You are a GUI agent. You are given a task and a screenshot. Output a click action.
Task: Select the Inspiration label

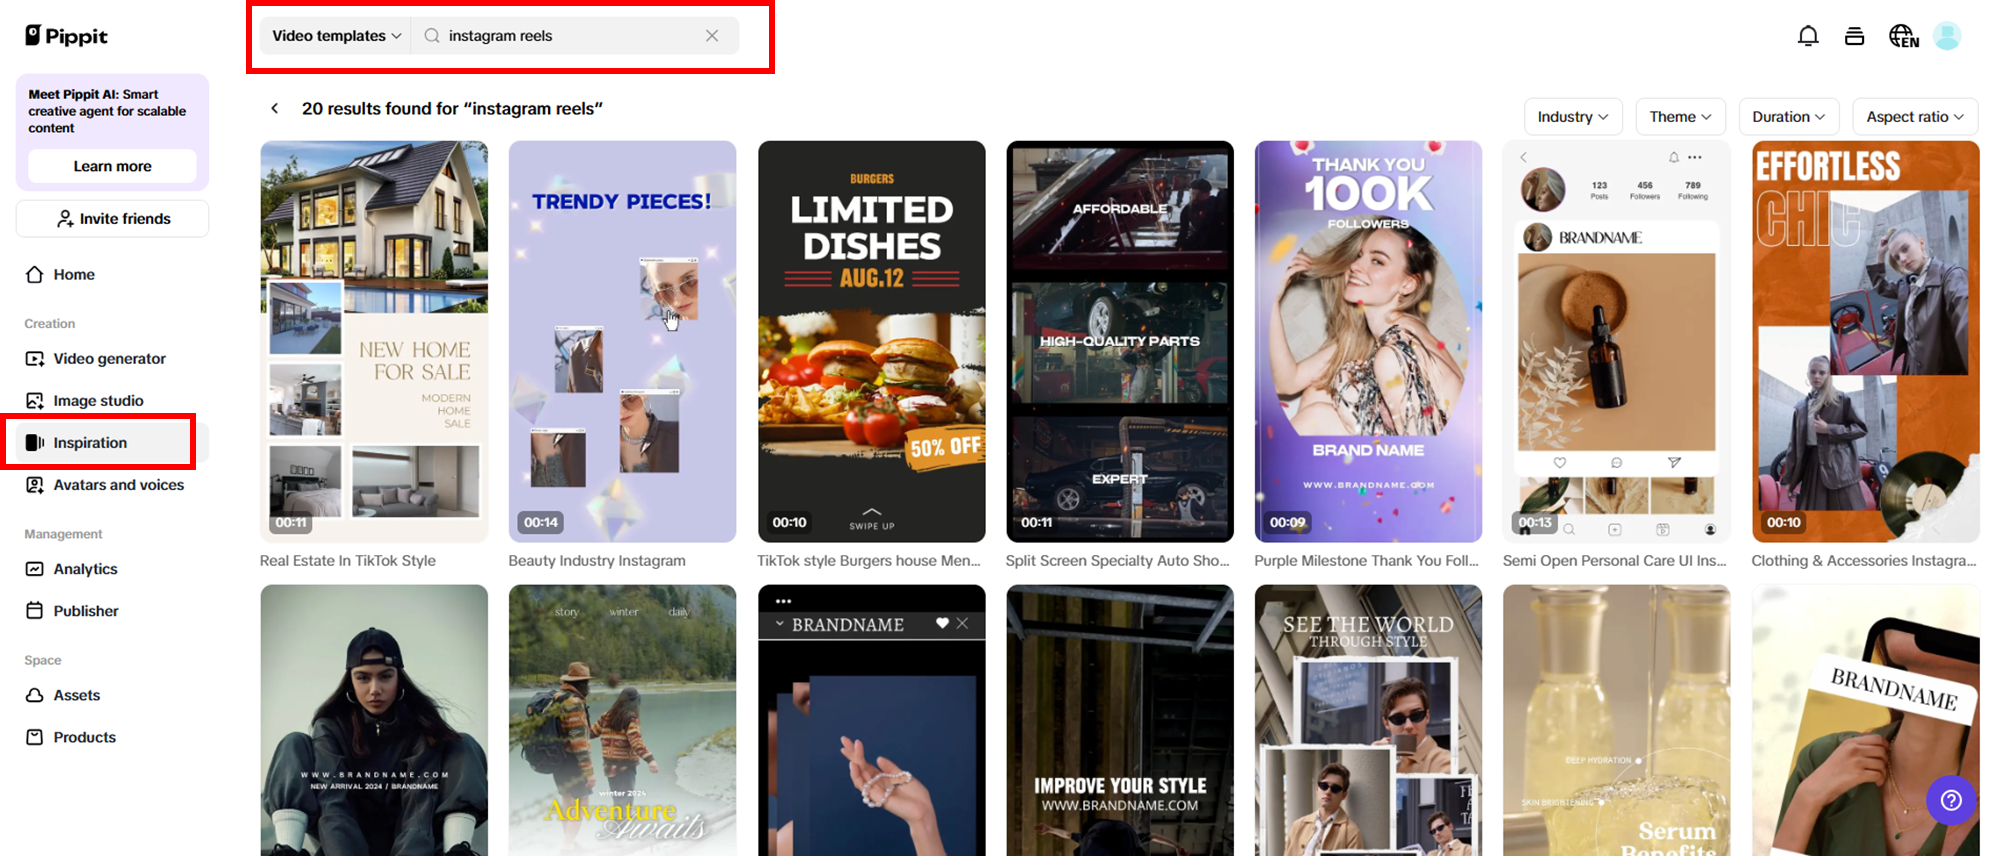(x=90, y=442)
